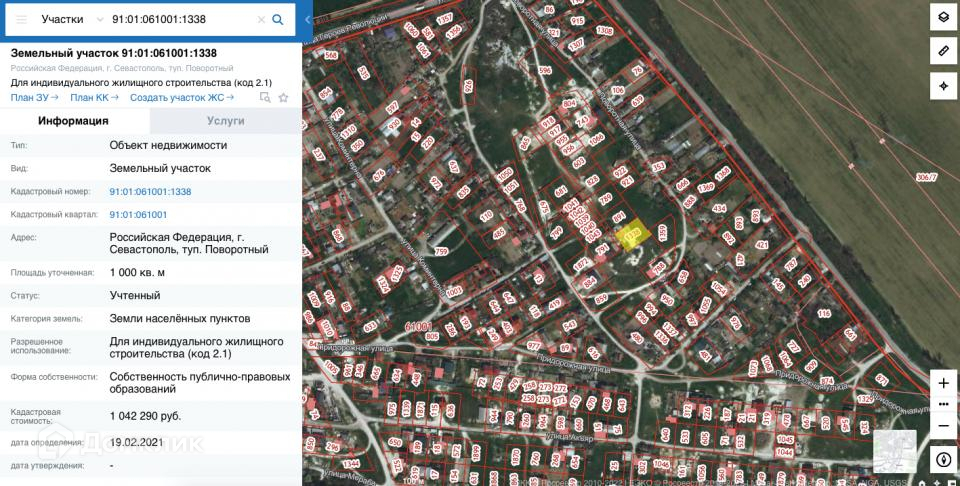Zoom out with the minus button

point(943,426)
